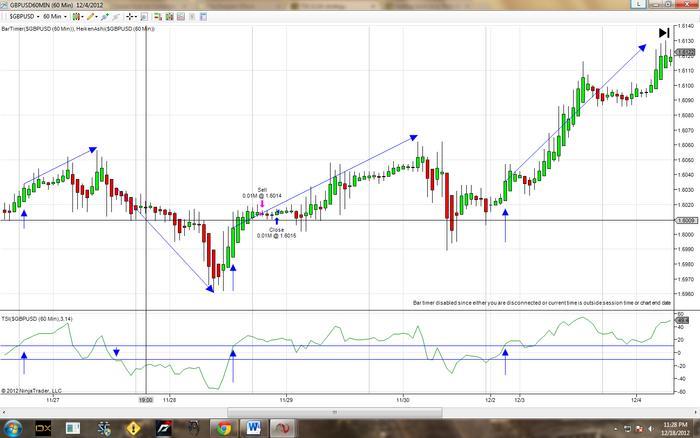
Task: Click the indicators panel icon
Action: pyautogui.click(x=181, y=17)
